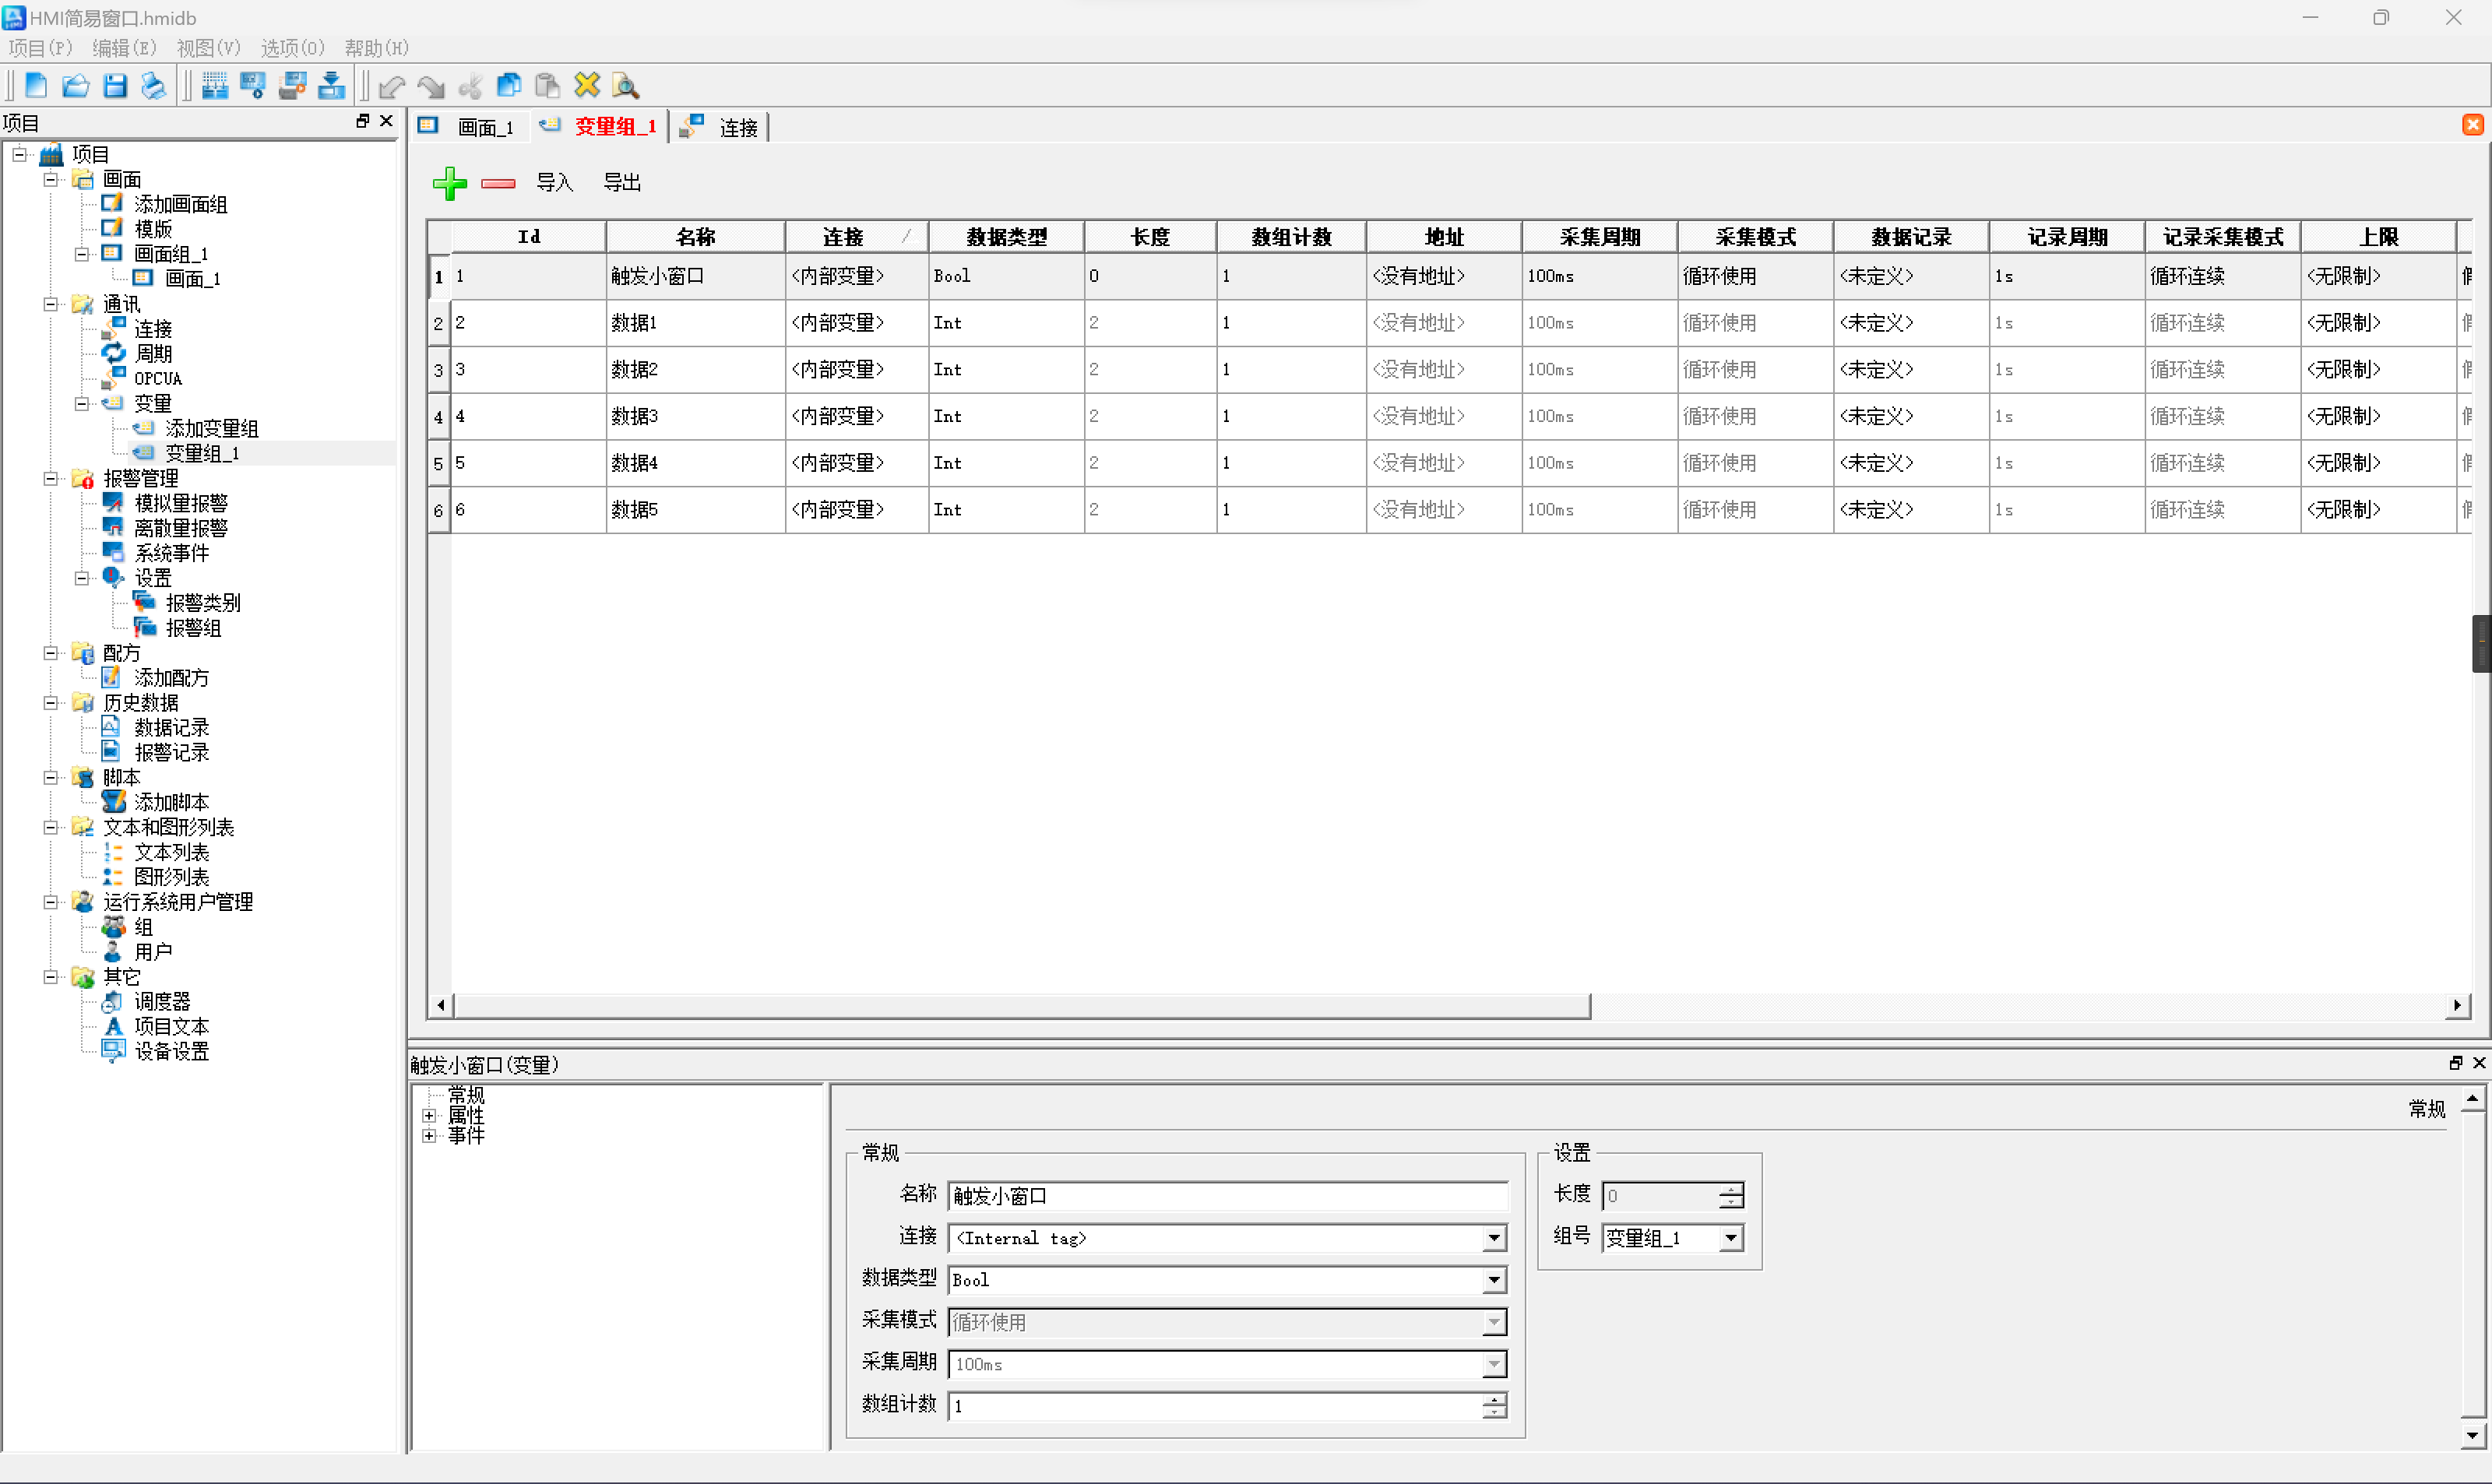Screen dimensions: 2492x1484
Task: Open the 视图(V) menu
Action: 209,48
